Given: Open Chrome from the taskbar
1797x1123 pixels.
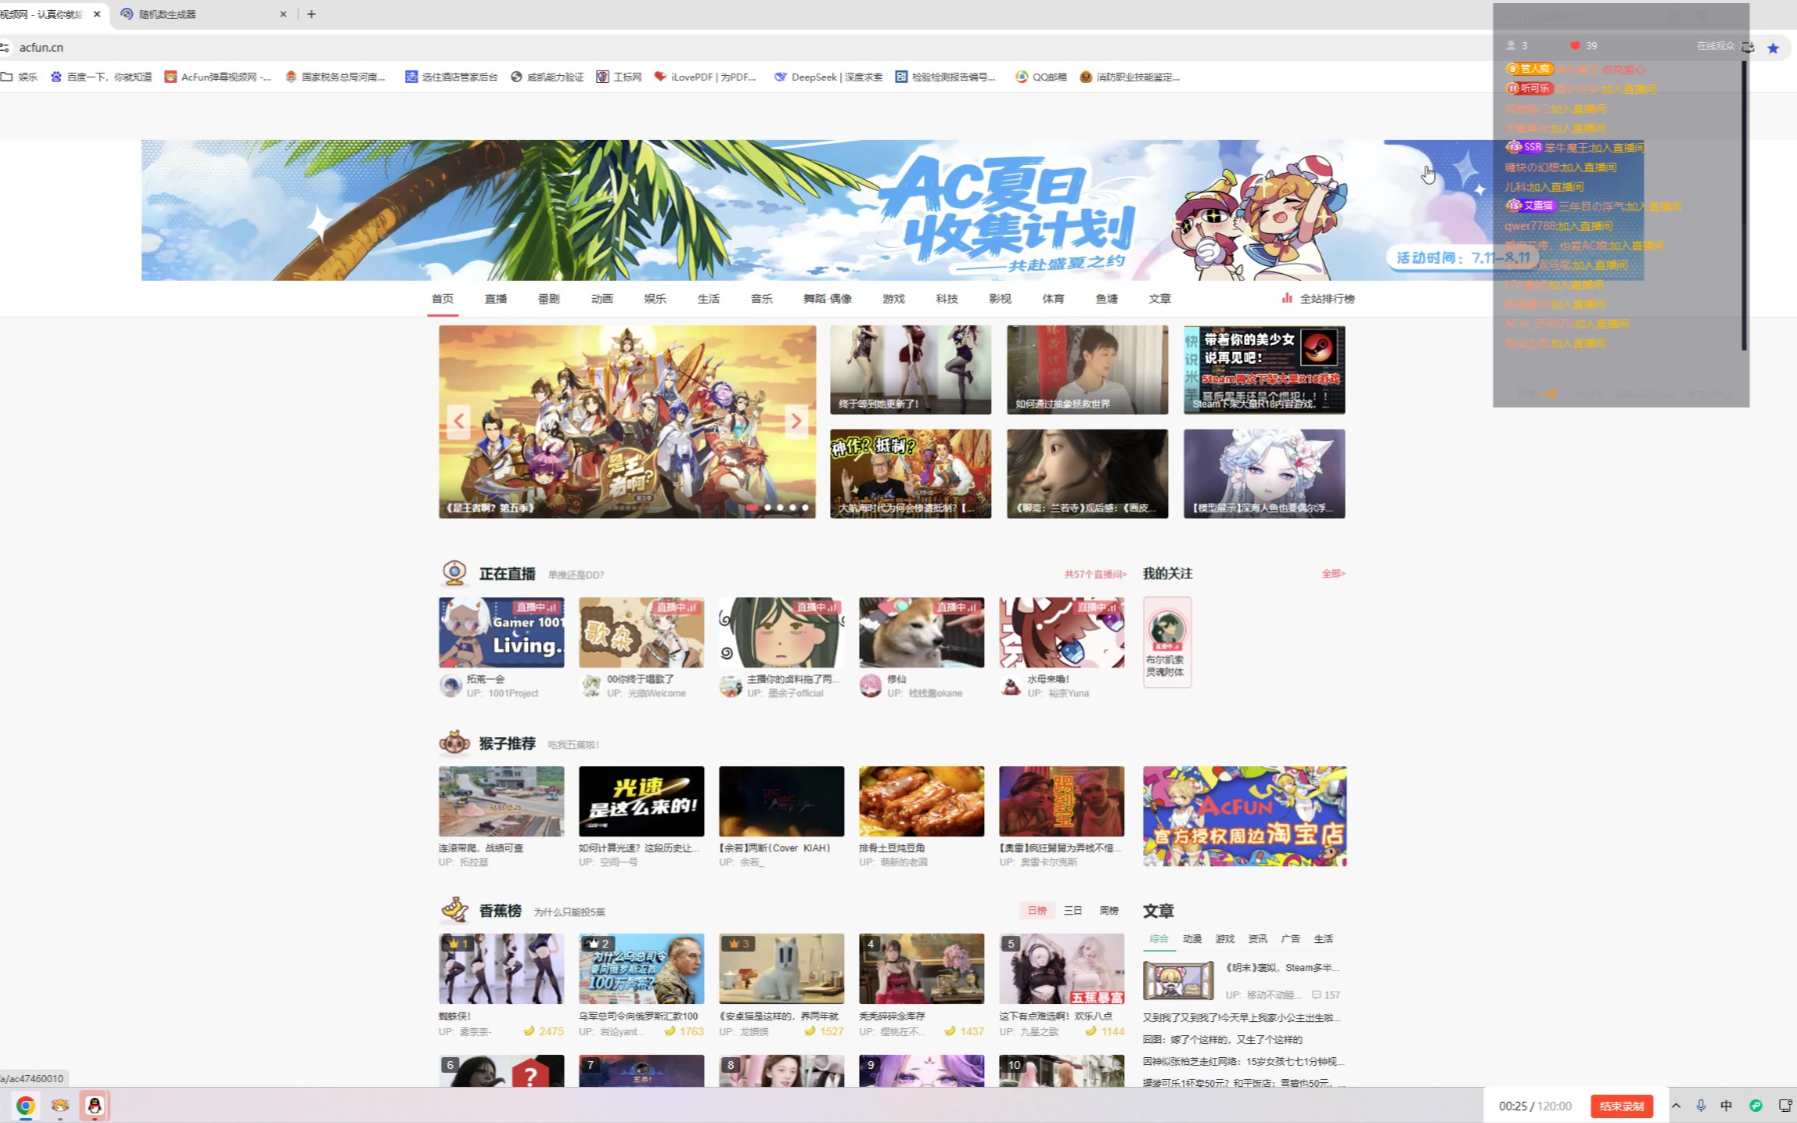Looking at the screenshot, I should point(25,1105).
